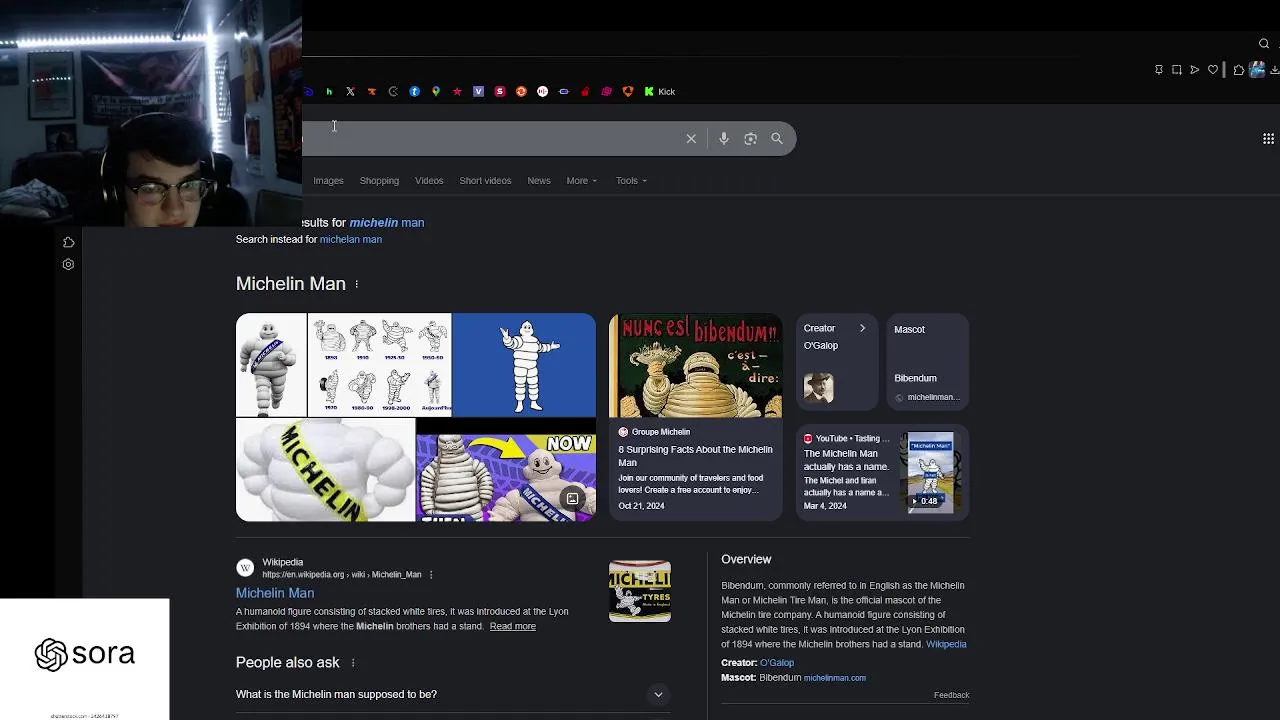Switch to the Videos tab

tap(429, 181)
